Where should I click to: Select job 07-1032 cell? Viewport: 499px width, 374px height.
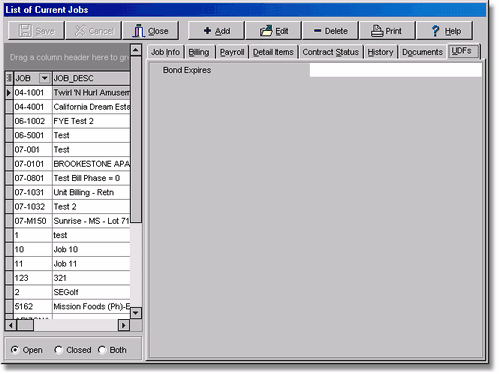[33, 207]
